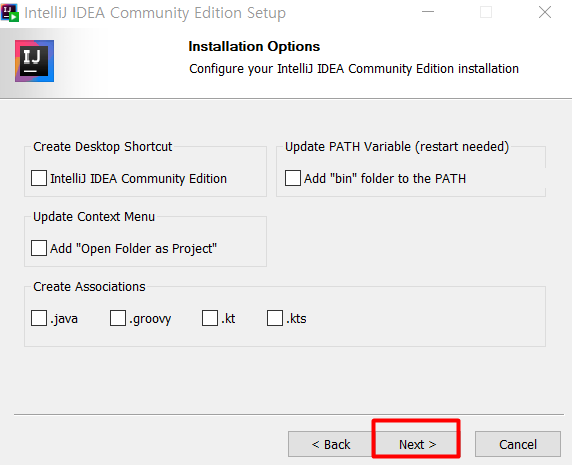
Task: Click the IntelliJ IDEA Community Edition Setup window title
Action: click(155, 13)
